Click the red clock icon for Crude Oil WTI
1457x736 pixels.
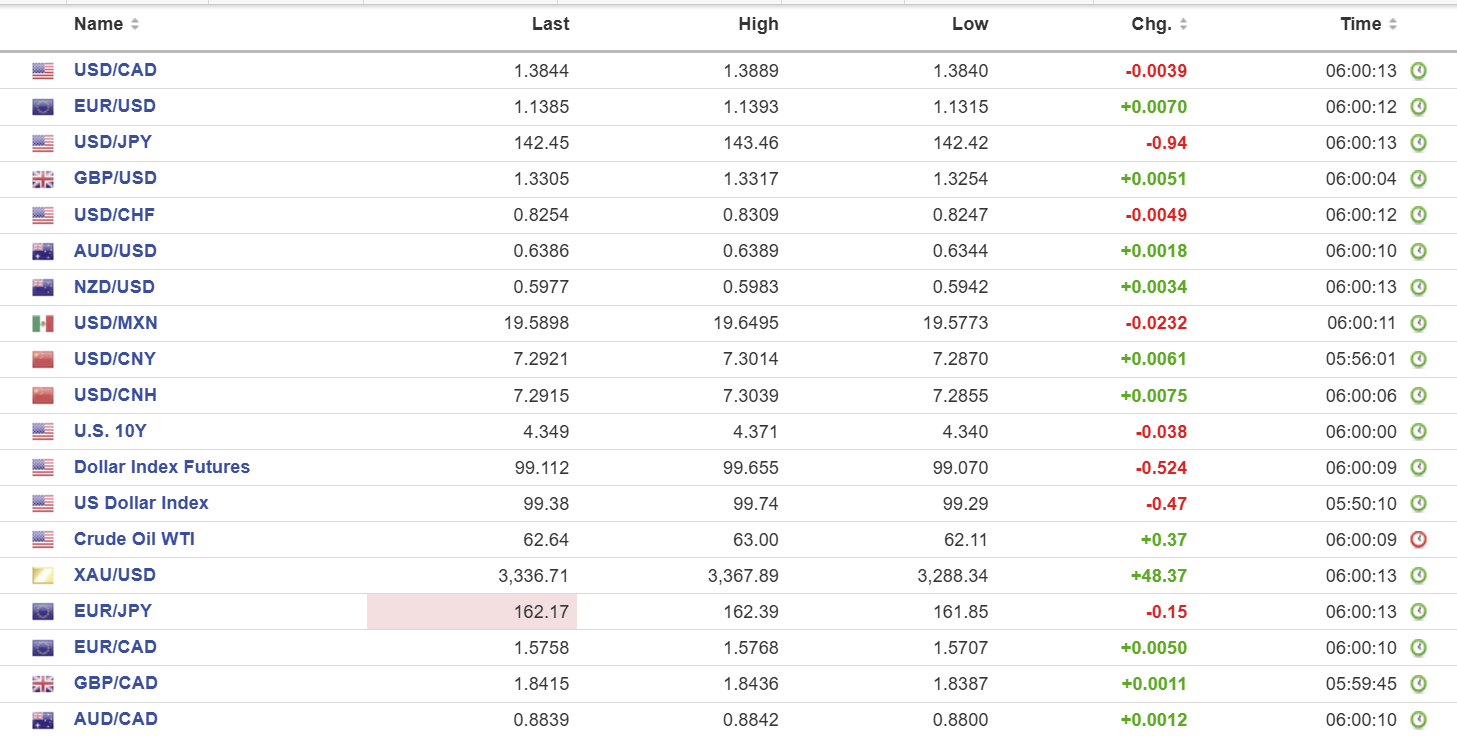point(1418,540)
